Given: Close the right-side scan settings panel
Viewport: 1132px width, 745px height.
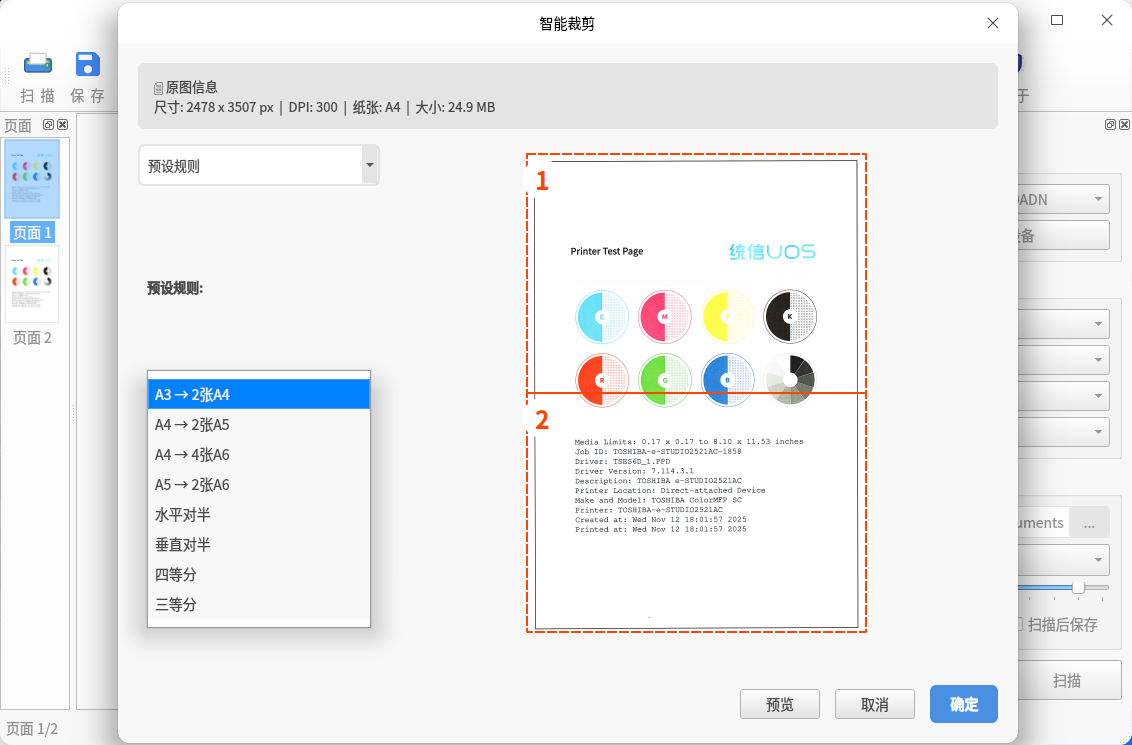Looking at the screenshot, I should coord(1124,124).
